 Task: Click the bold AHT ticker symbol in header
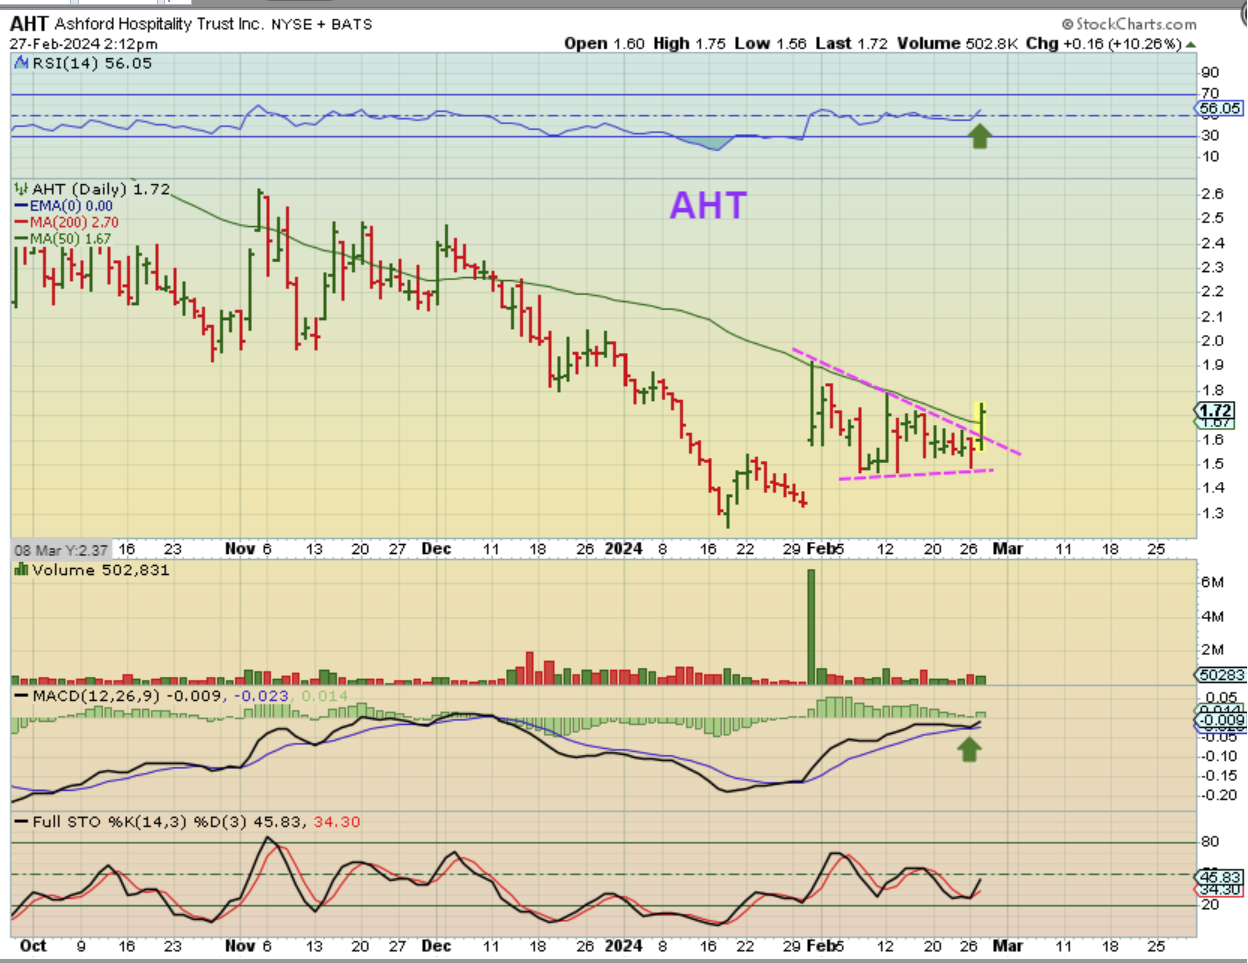pyautogui.click(x=29, y=23)
